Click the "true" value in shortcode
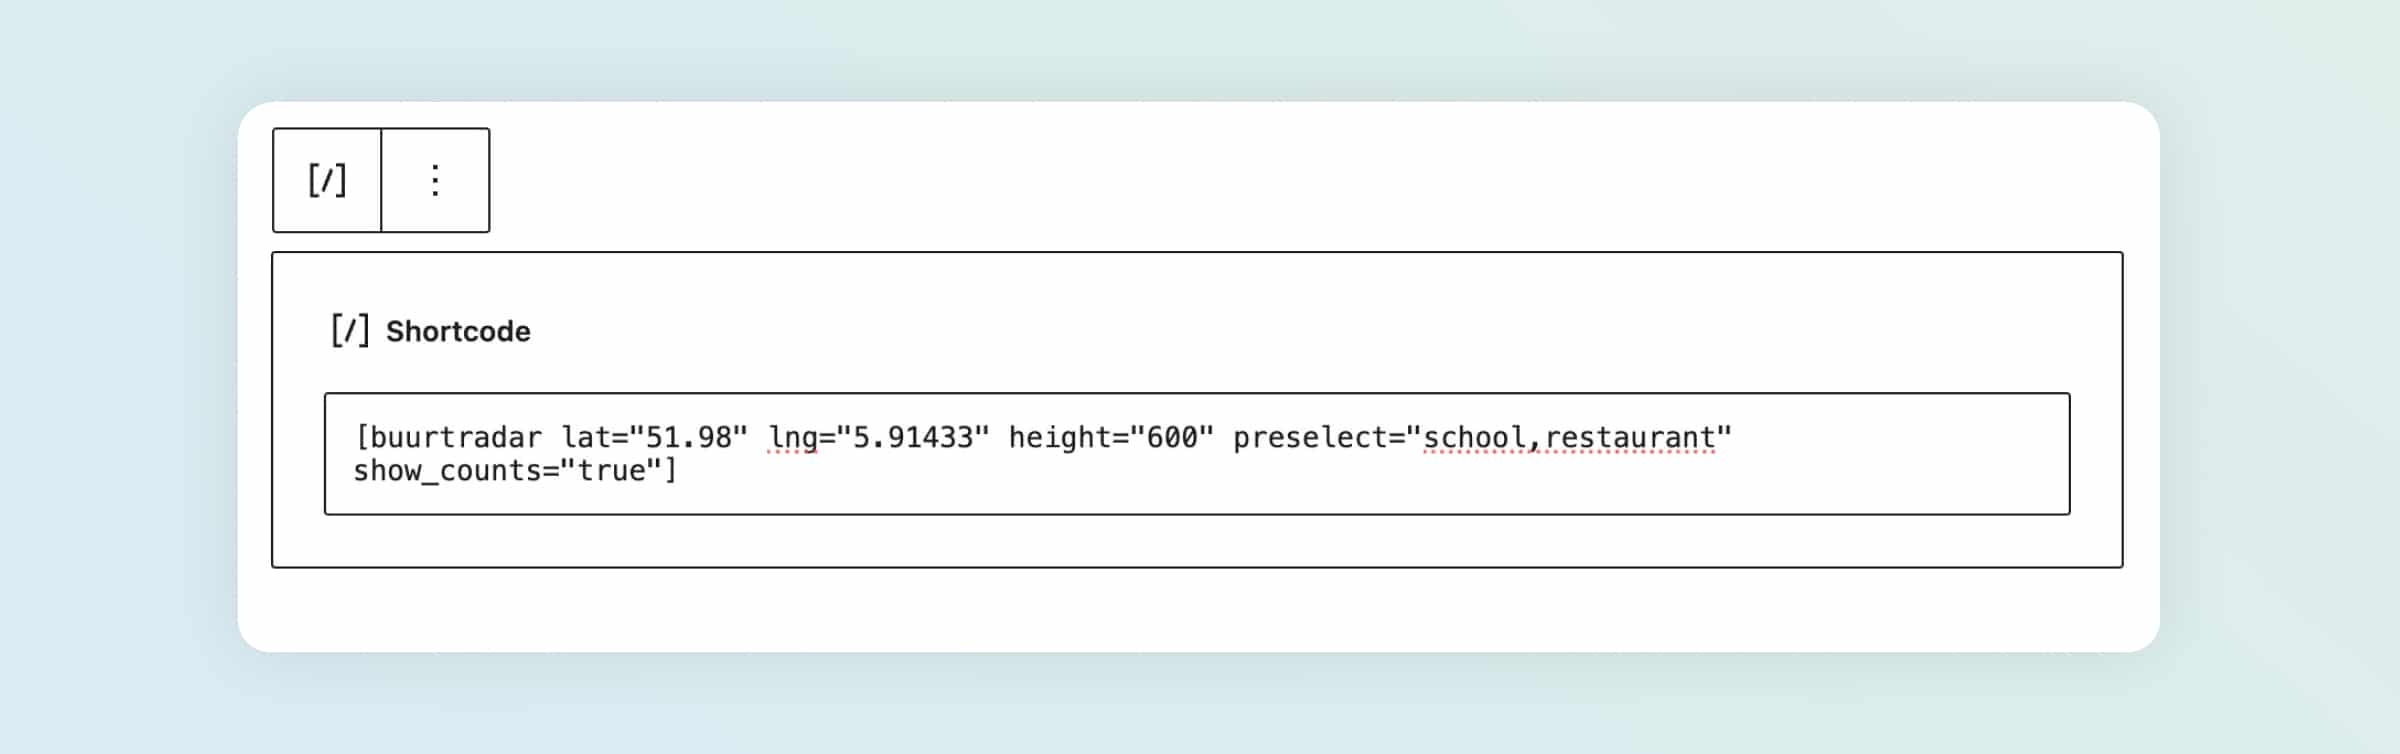 click(x=611, y=471)
